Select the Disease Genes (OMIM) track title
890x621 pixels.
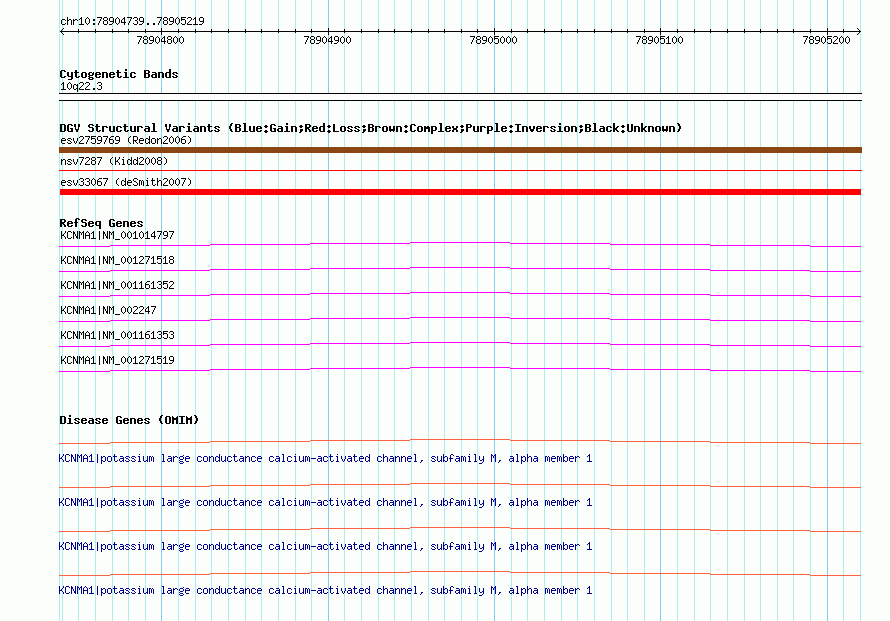click(x=129, y=420)
